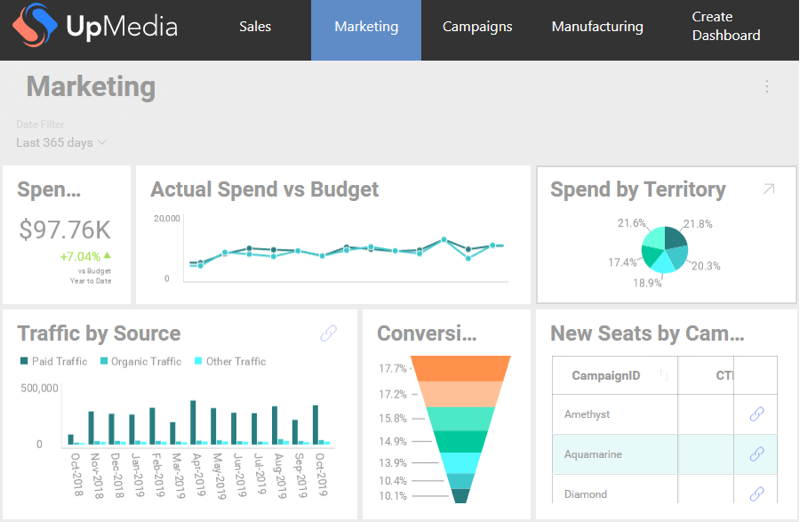Open the three-dot dashboard options menu
800x522 pixels.
[x=767, y=87]
